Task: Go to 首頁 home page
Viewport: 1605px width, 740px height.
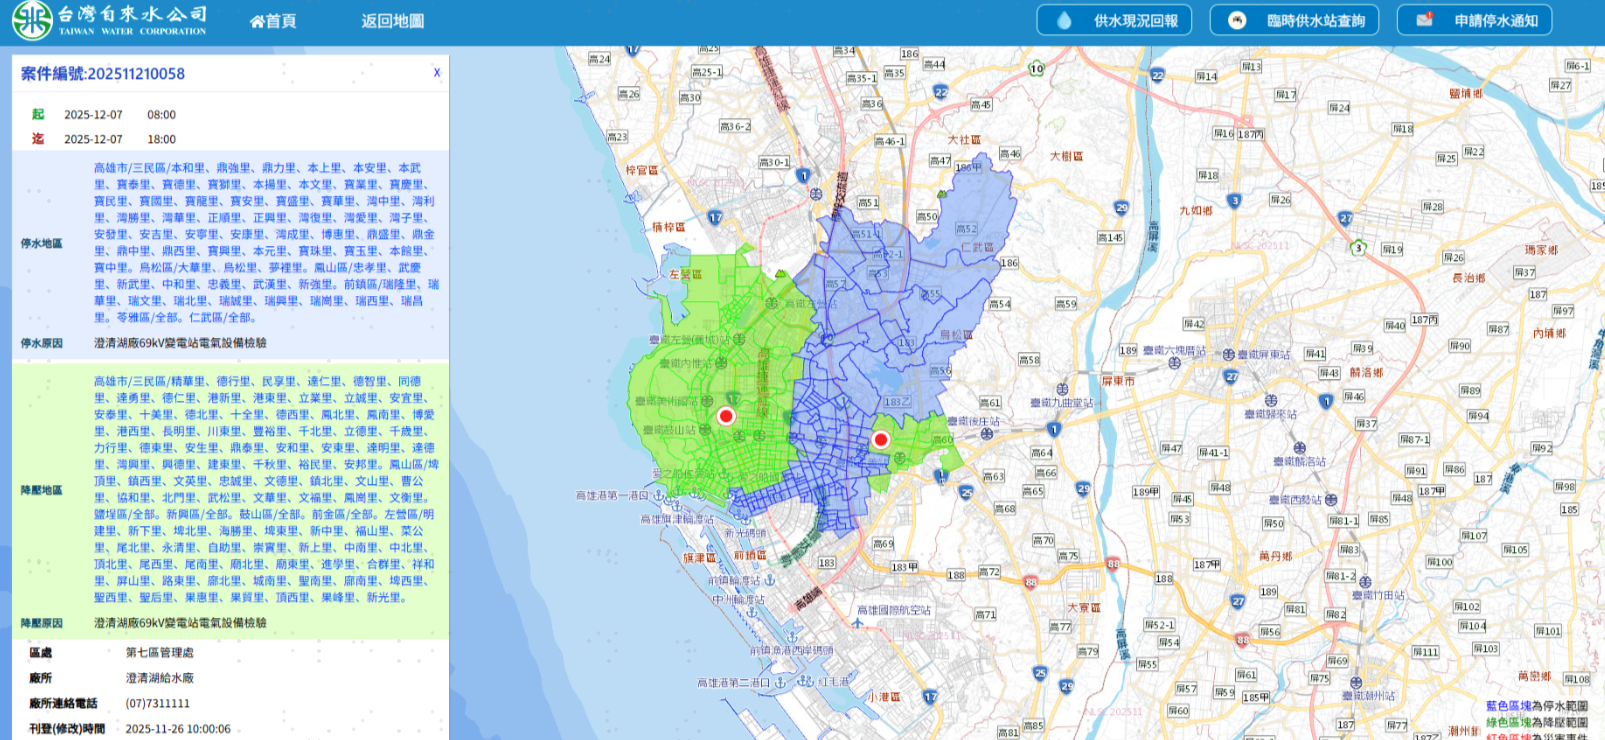Action: (273, 21)
